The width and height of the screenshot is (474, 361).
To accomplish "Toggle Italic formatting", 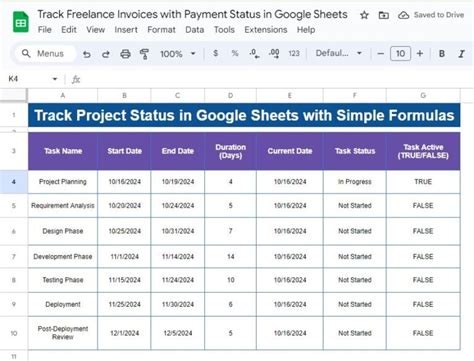I will click(x=461, y=54).
